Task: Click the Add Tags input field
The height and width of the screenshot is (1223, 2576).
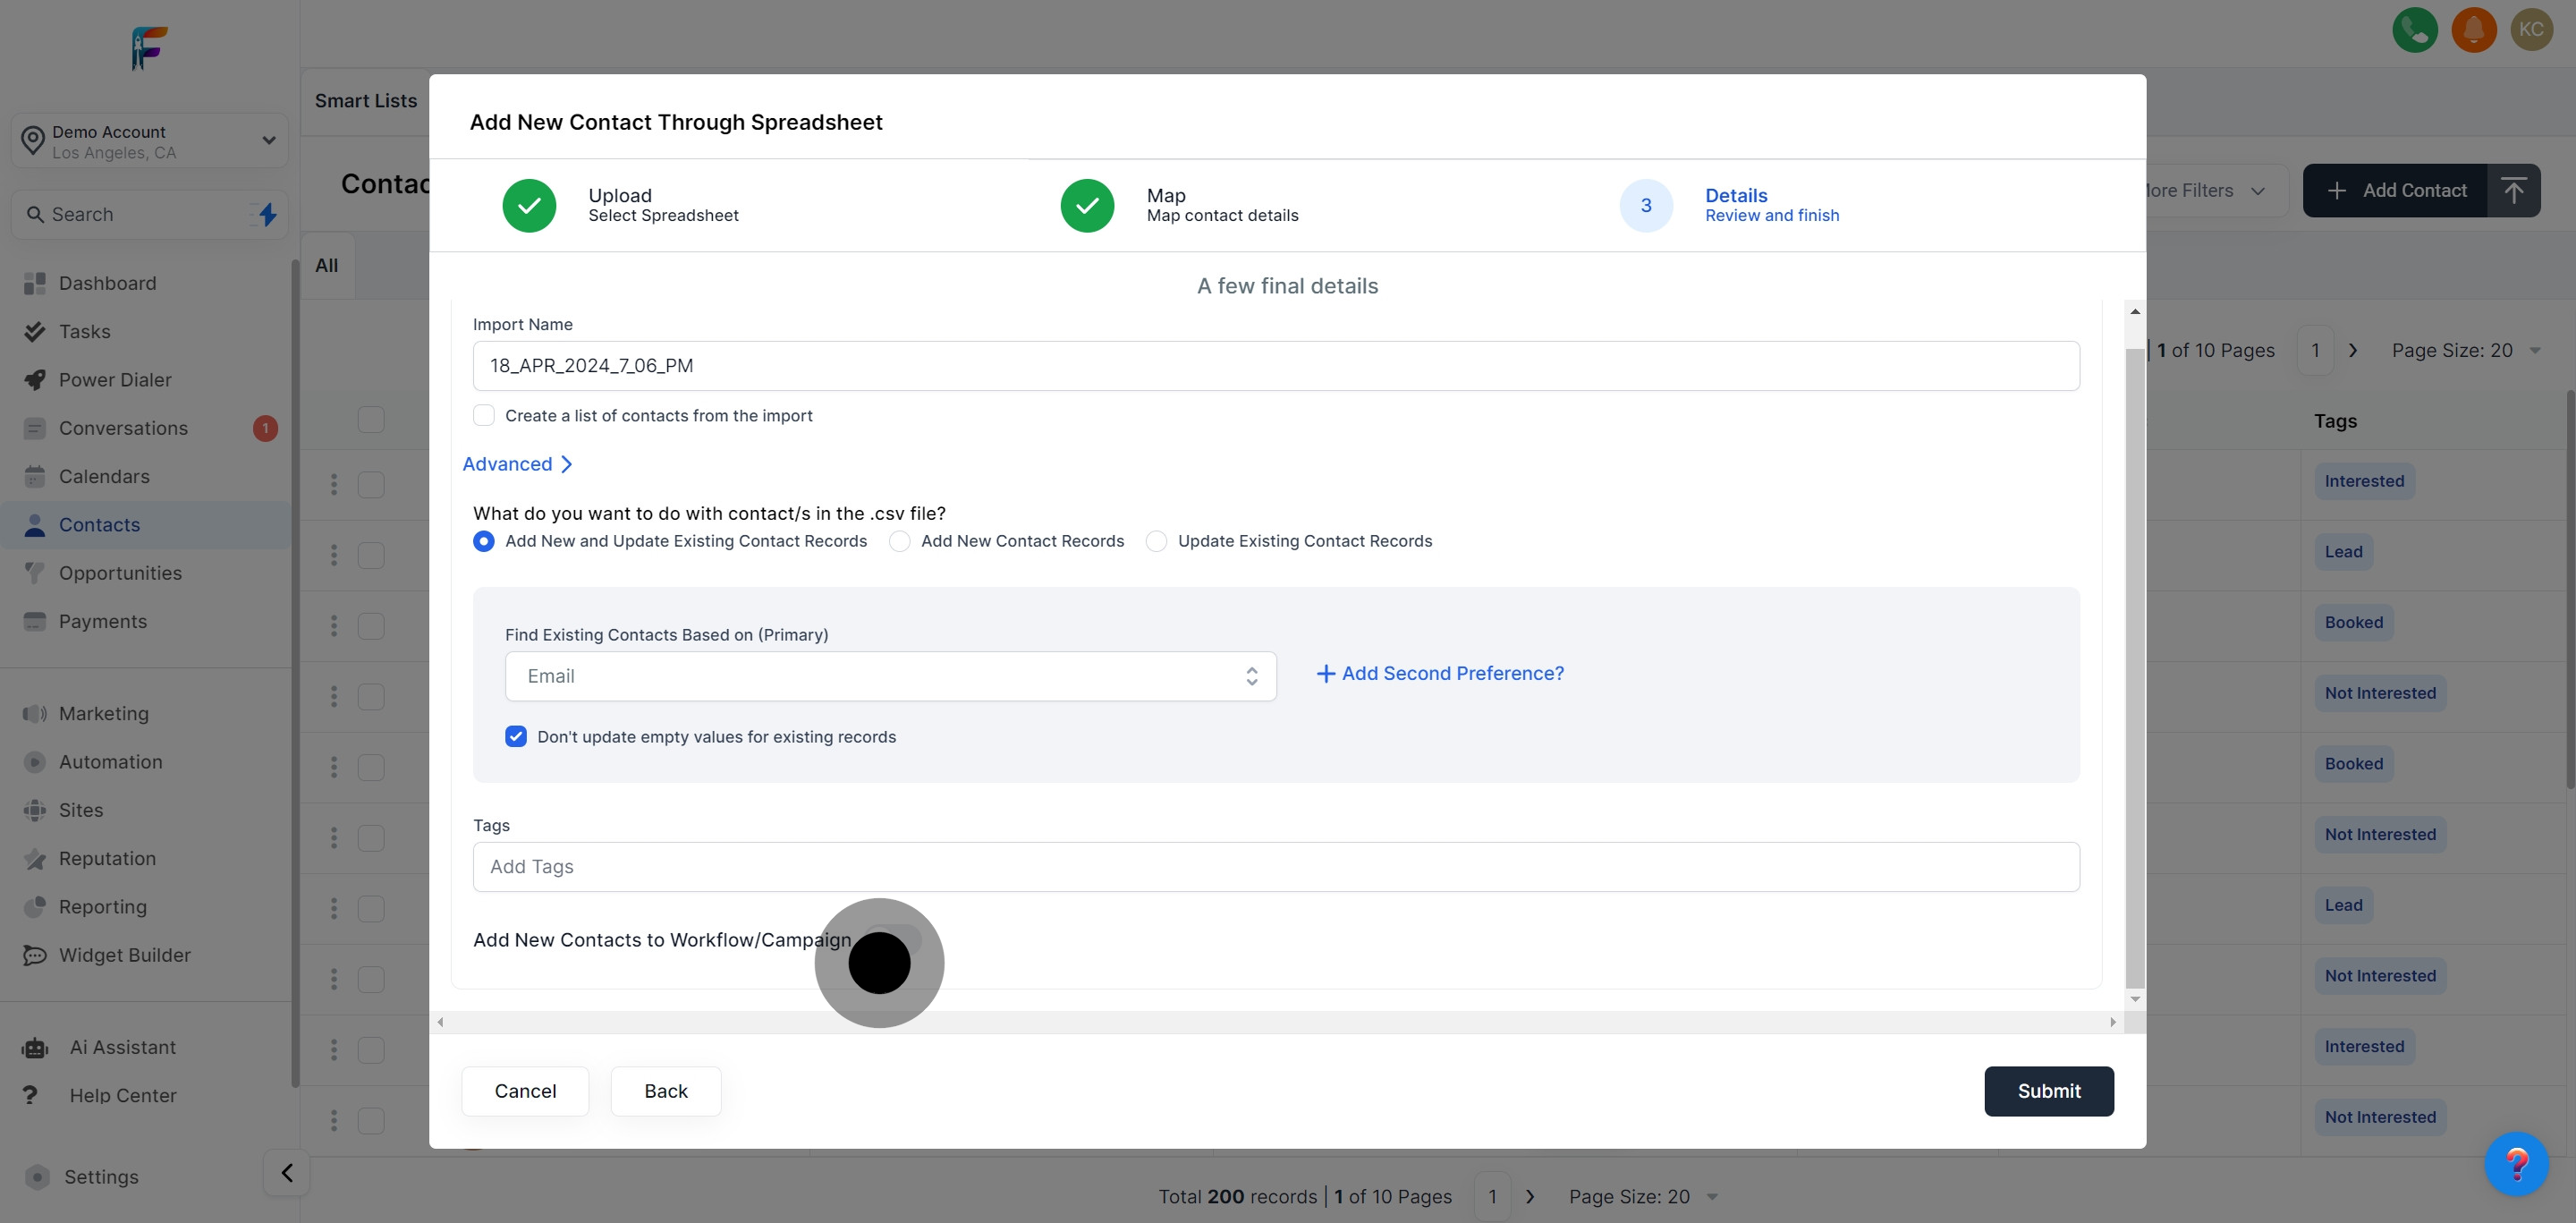Action: coord(1276,866)
